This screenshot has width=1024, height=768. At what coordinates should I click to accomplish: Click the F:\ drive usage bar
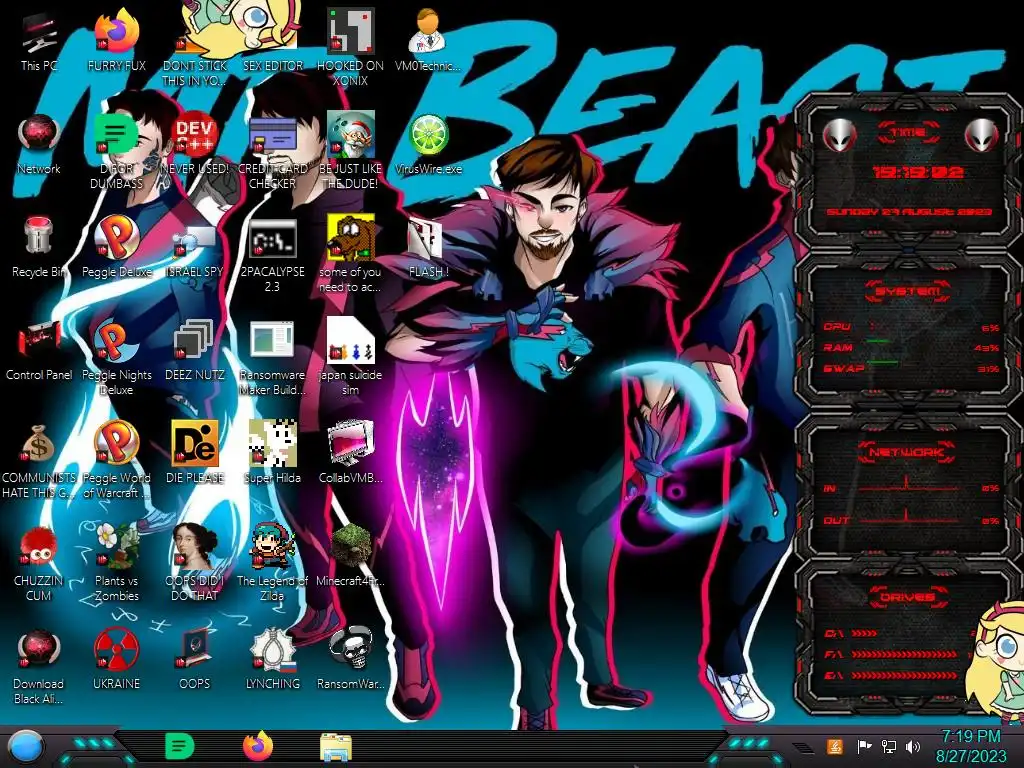point(904,654)
